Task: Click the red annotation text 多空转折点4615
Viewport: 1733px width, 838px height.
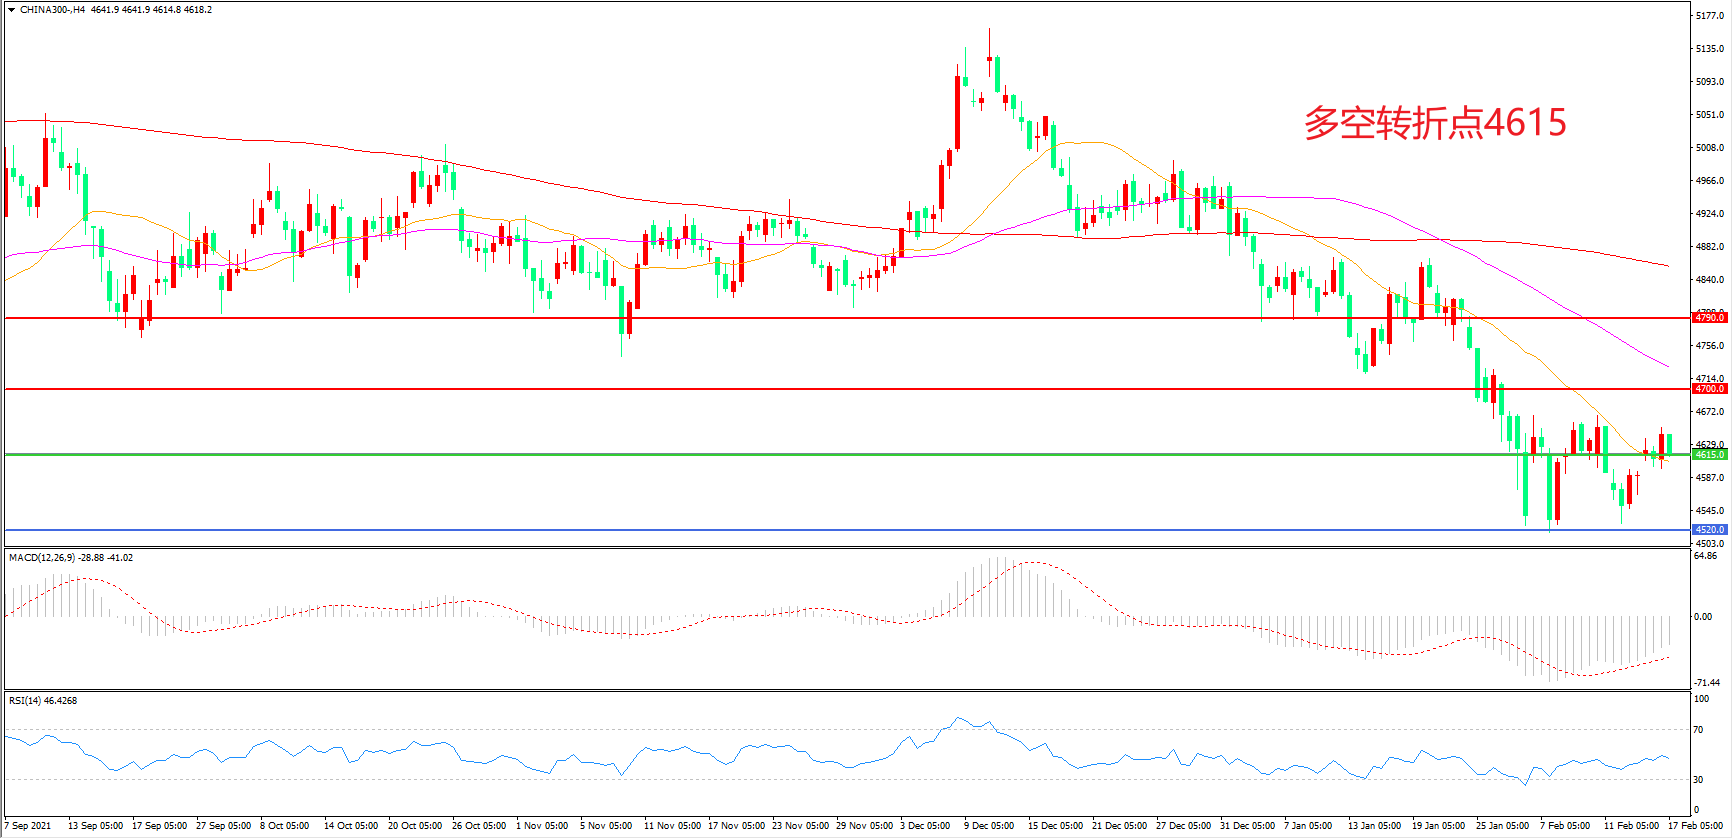Action: point(1434,123)
